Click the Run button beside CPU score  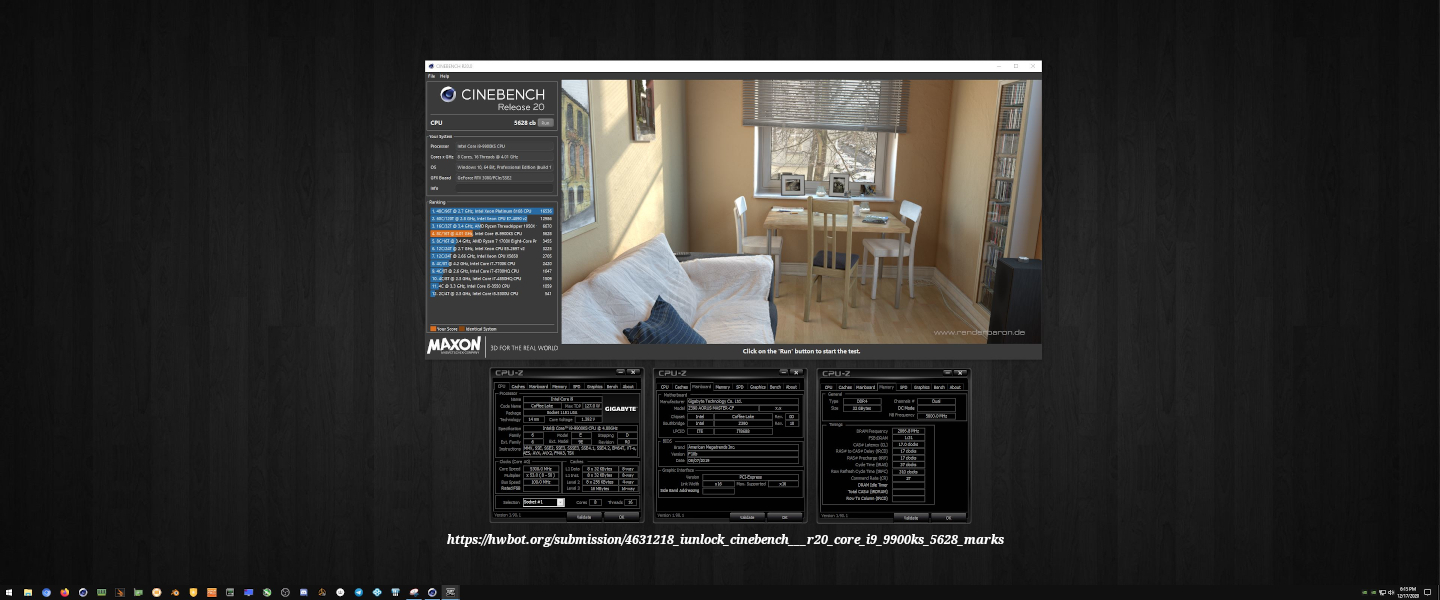click(545, 122)
